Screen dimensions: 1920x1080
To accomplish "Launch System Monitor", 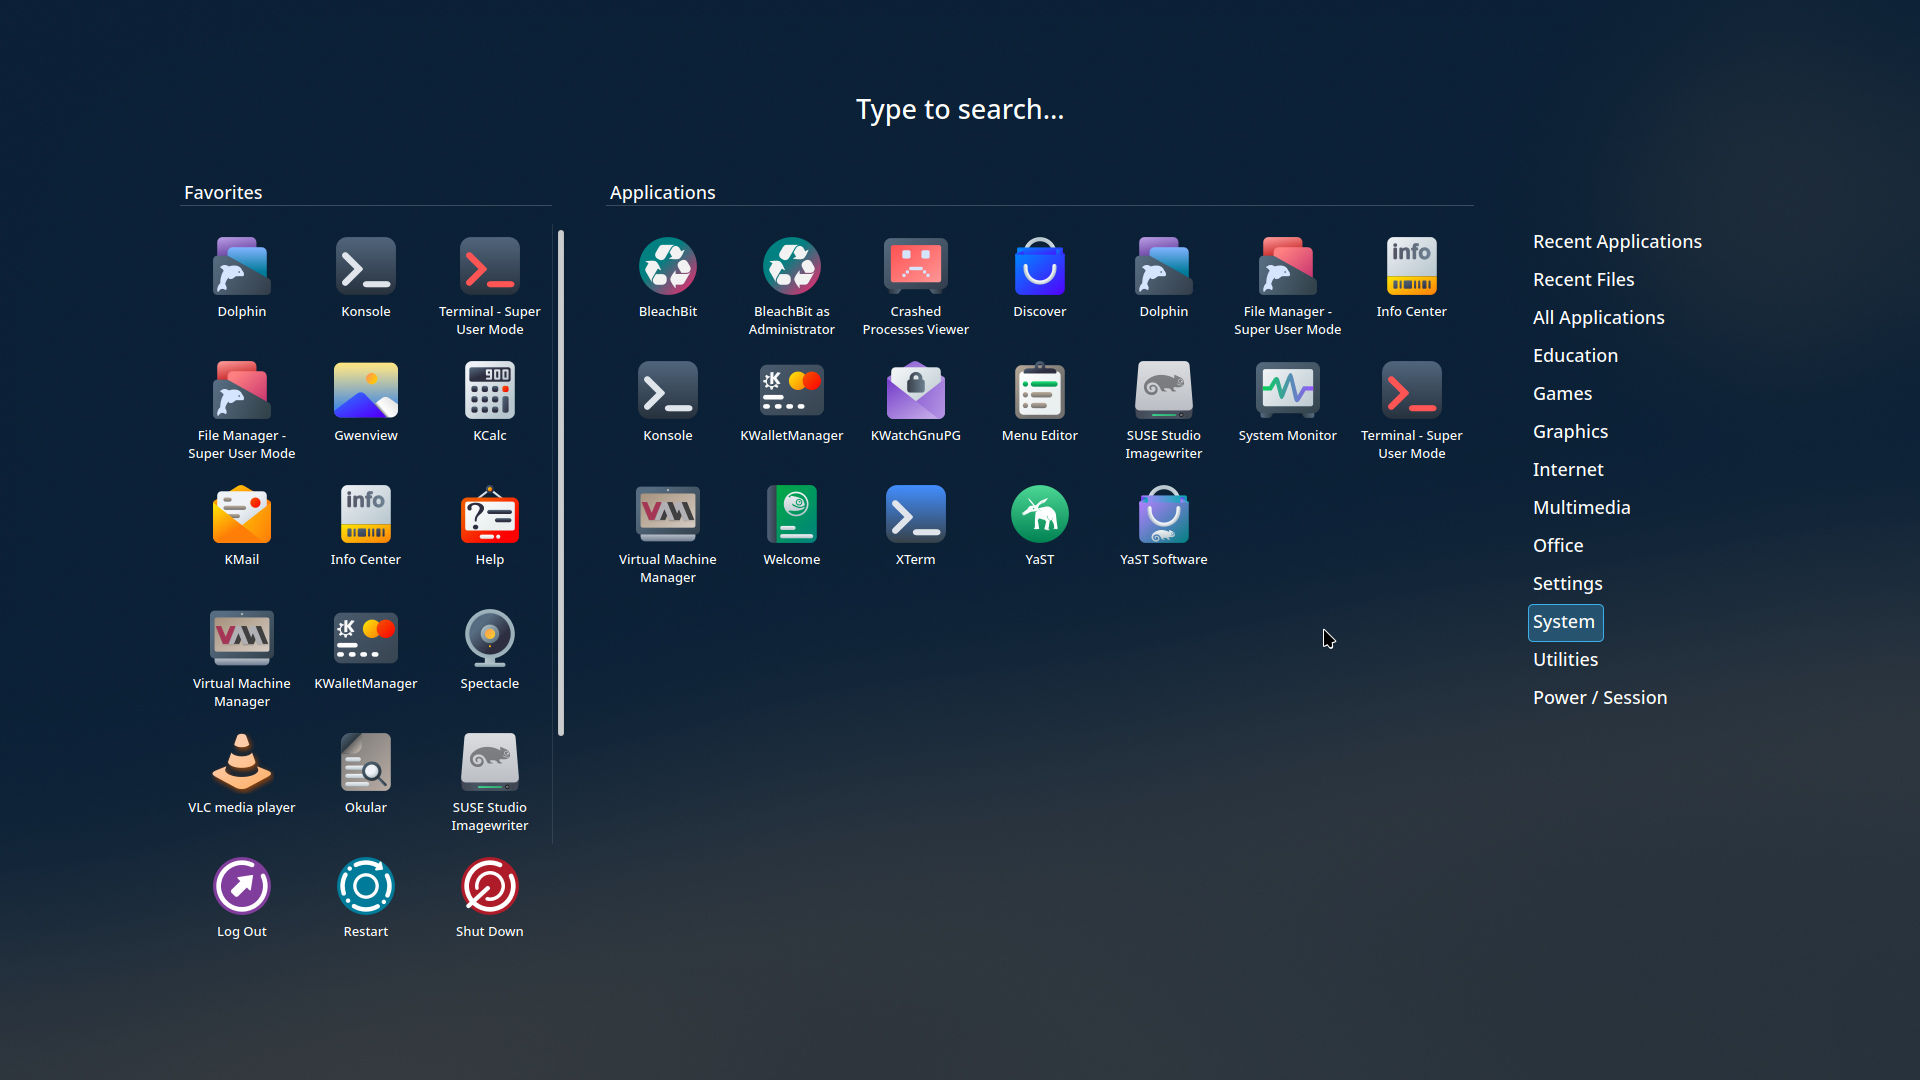I will pos(1288,402).
